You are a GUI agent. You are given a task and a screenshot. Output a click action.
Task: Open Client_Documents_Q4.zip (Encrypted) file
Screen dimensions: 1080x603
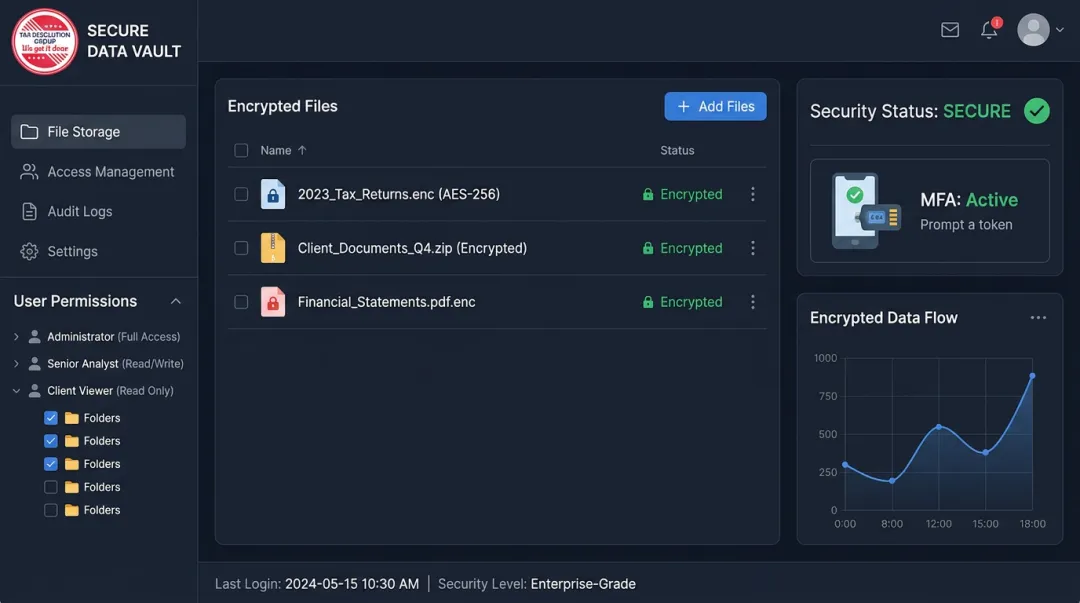[x=412, y=248]
